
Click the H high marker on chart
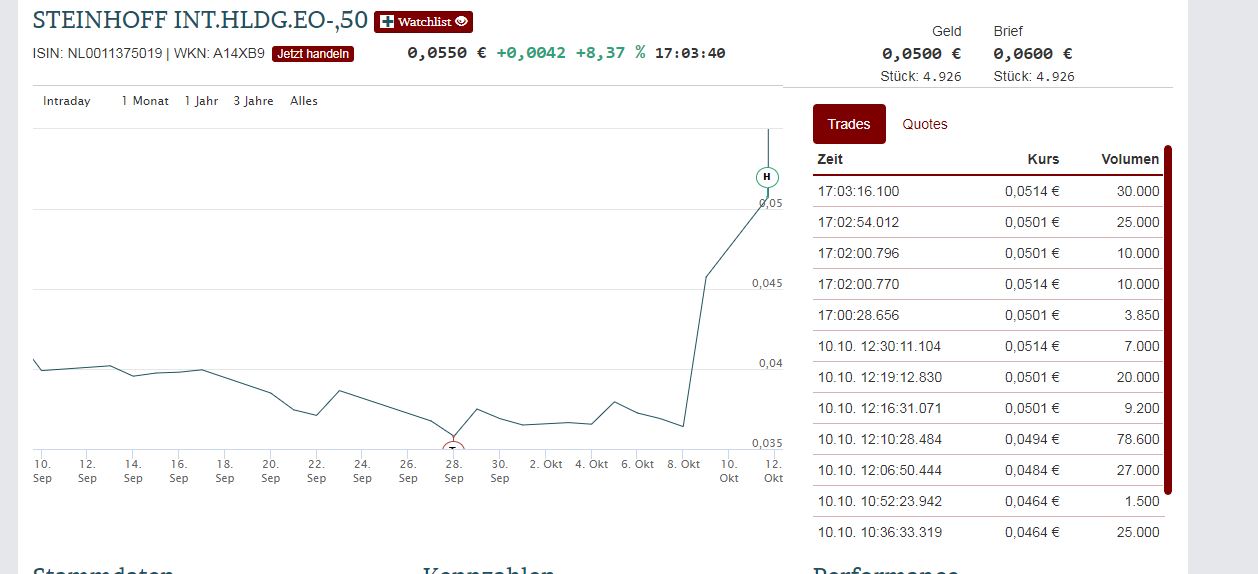[x=767, y=177]
